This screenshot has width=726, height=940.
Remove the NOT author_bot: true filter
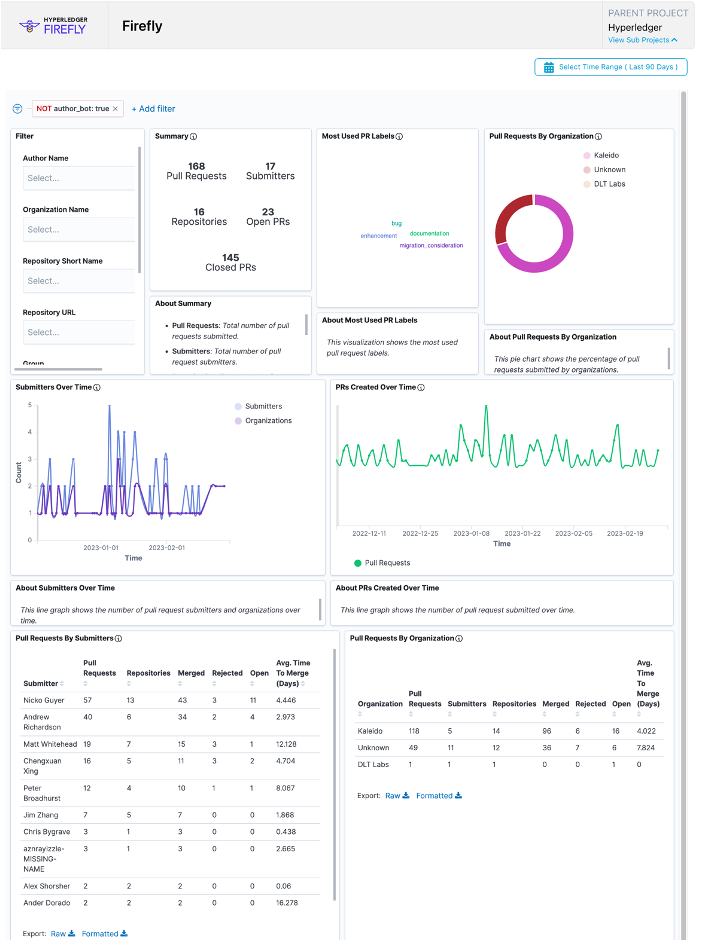(115, 109)
